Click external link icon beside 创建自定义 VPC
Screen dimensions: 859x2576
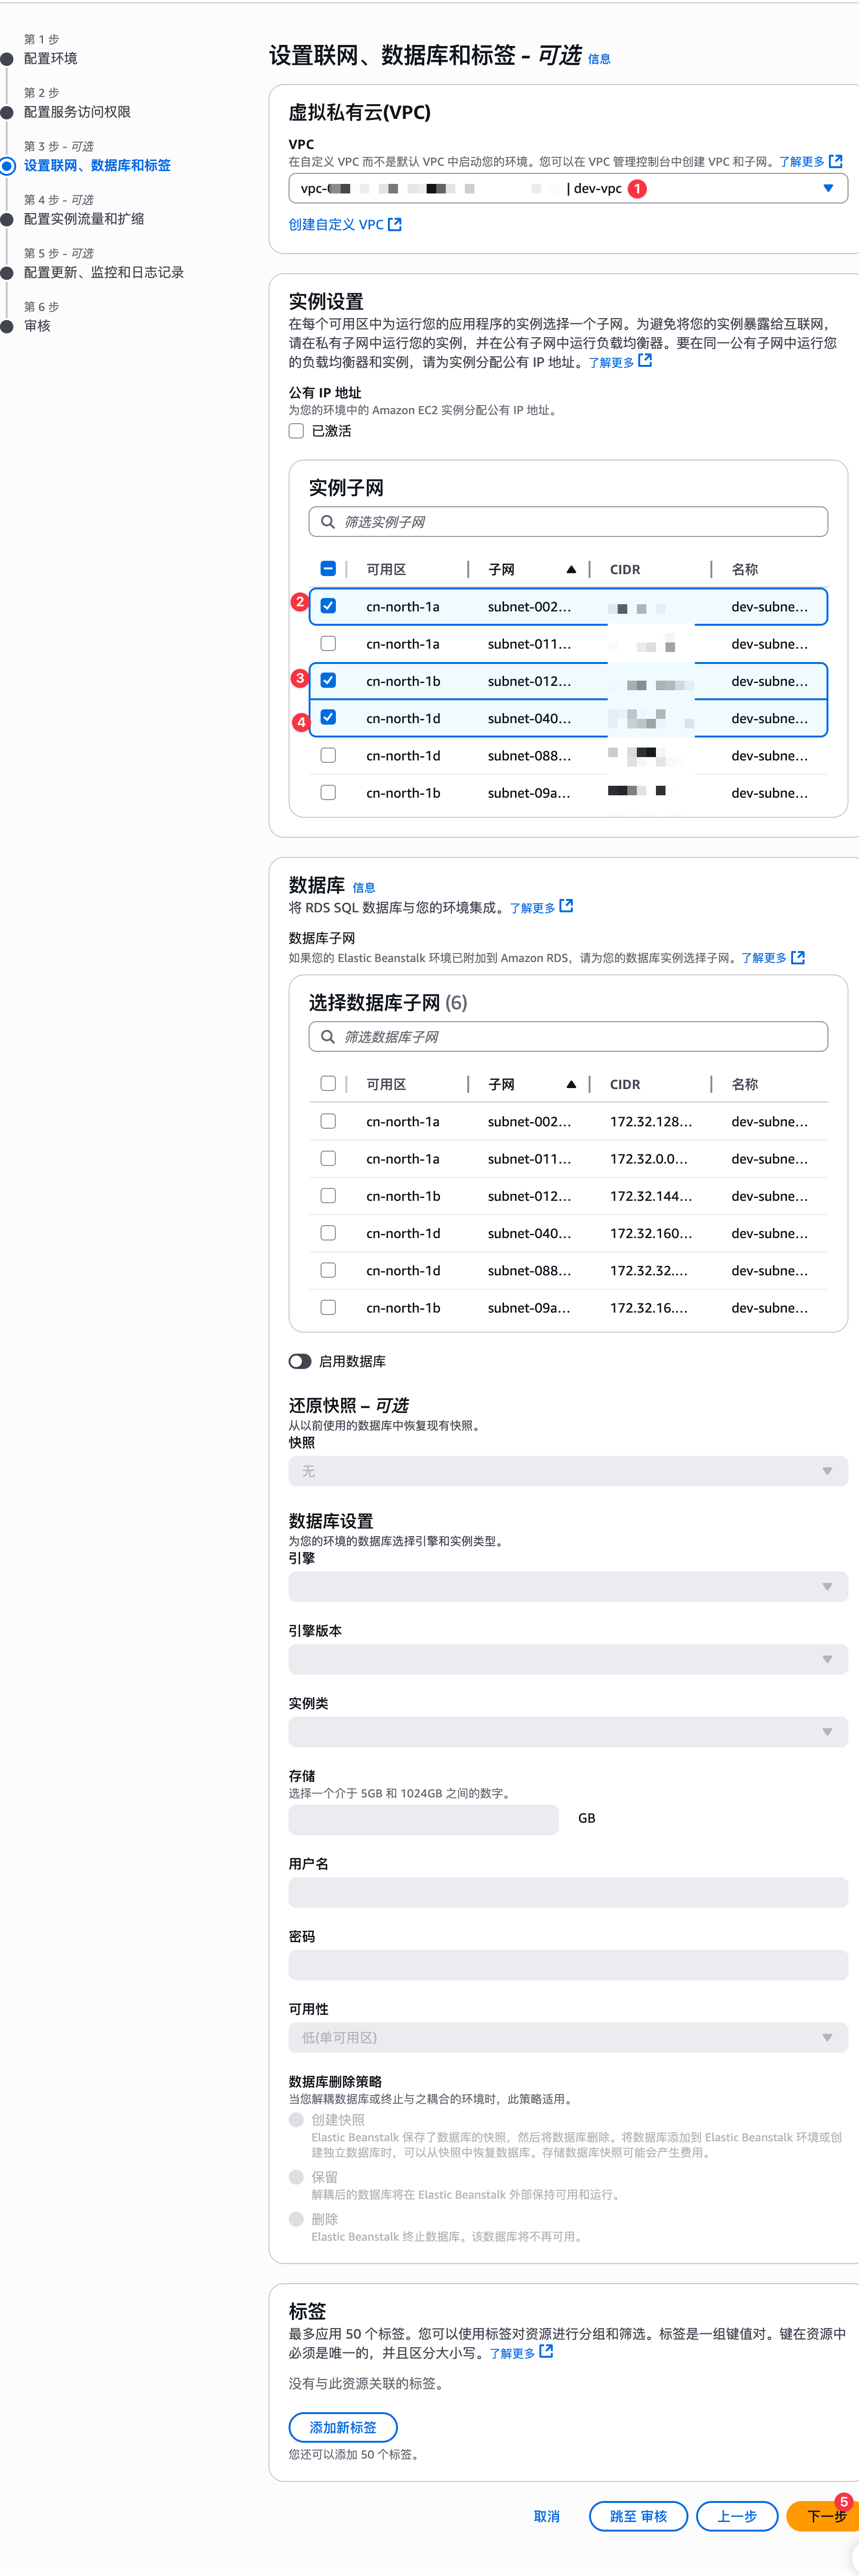[395, 224]
